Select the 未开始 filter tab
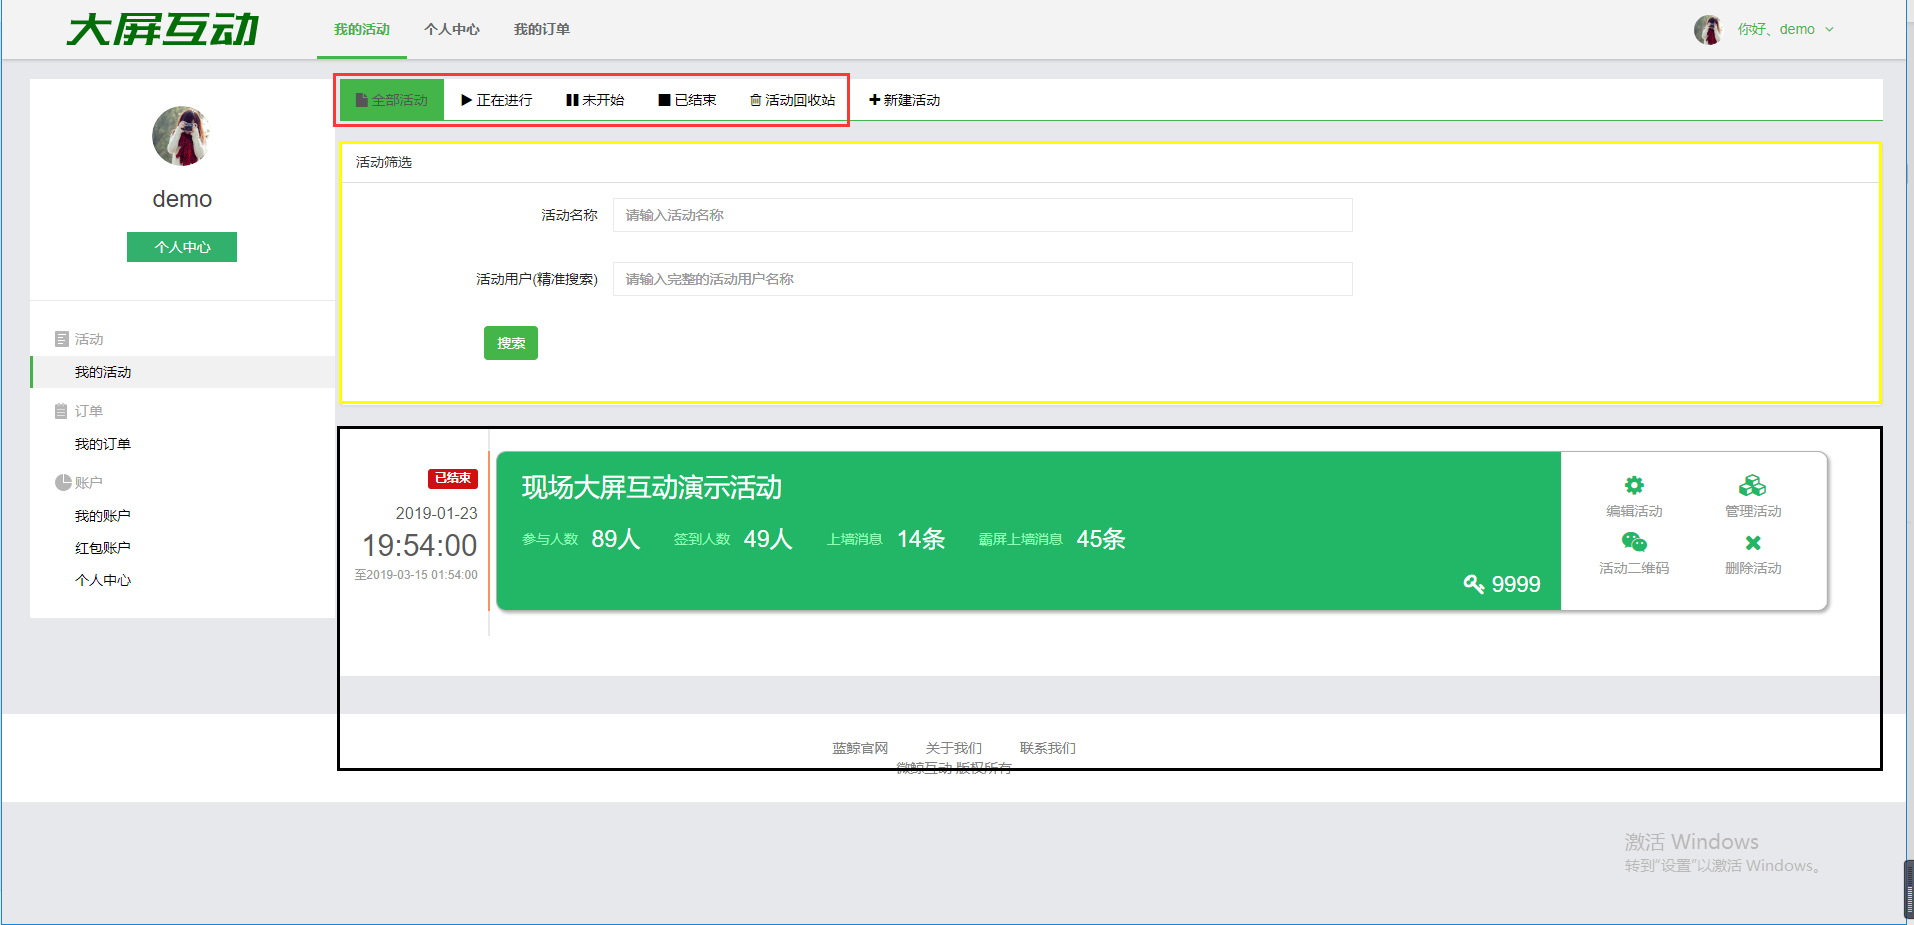1914x925 pixels. pos(595,100)
